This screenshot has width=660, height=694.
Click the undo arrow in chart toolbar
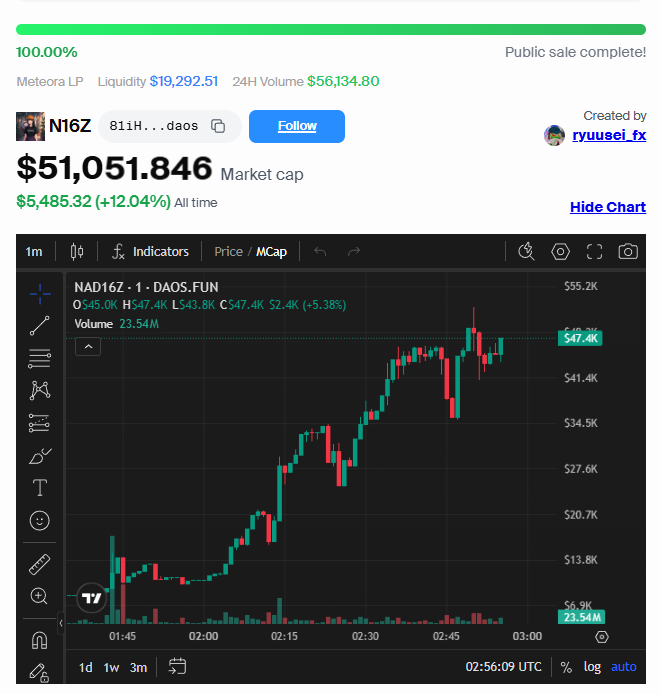[320, 251]
